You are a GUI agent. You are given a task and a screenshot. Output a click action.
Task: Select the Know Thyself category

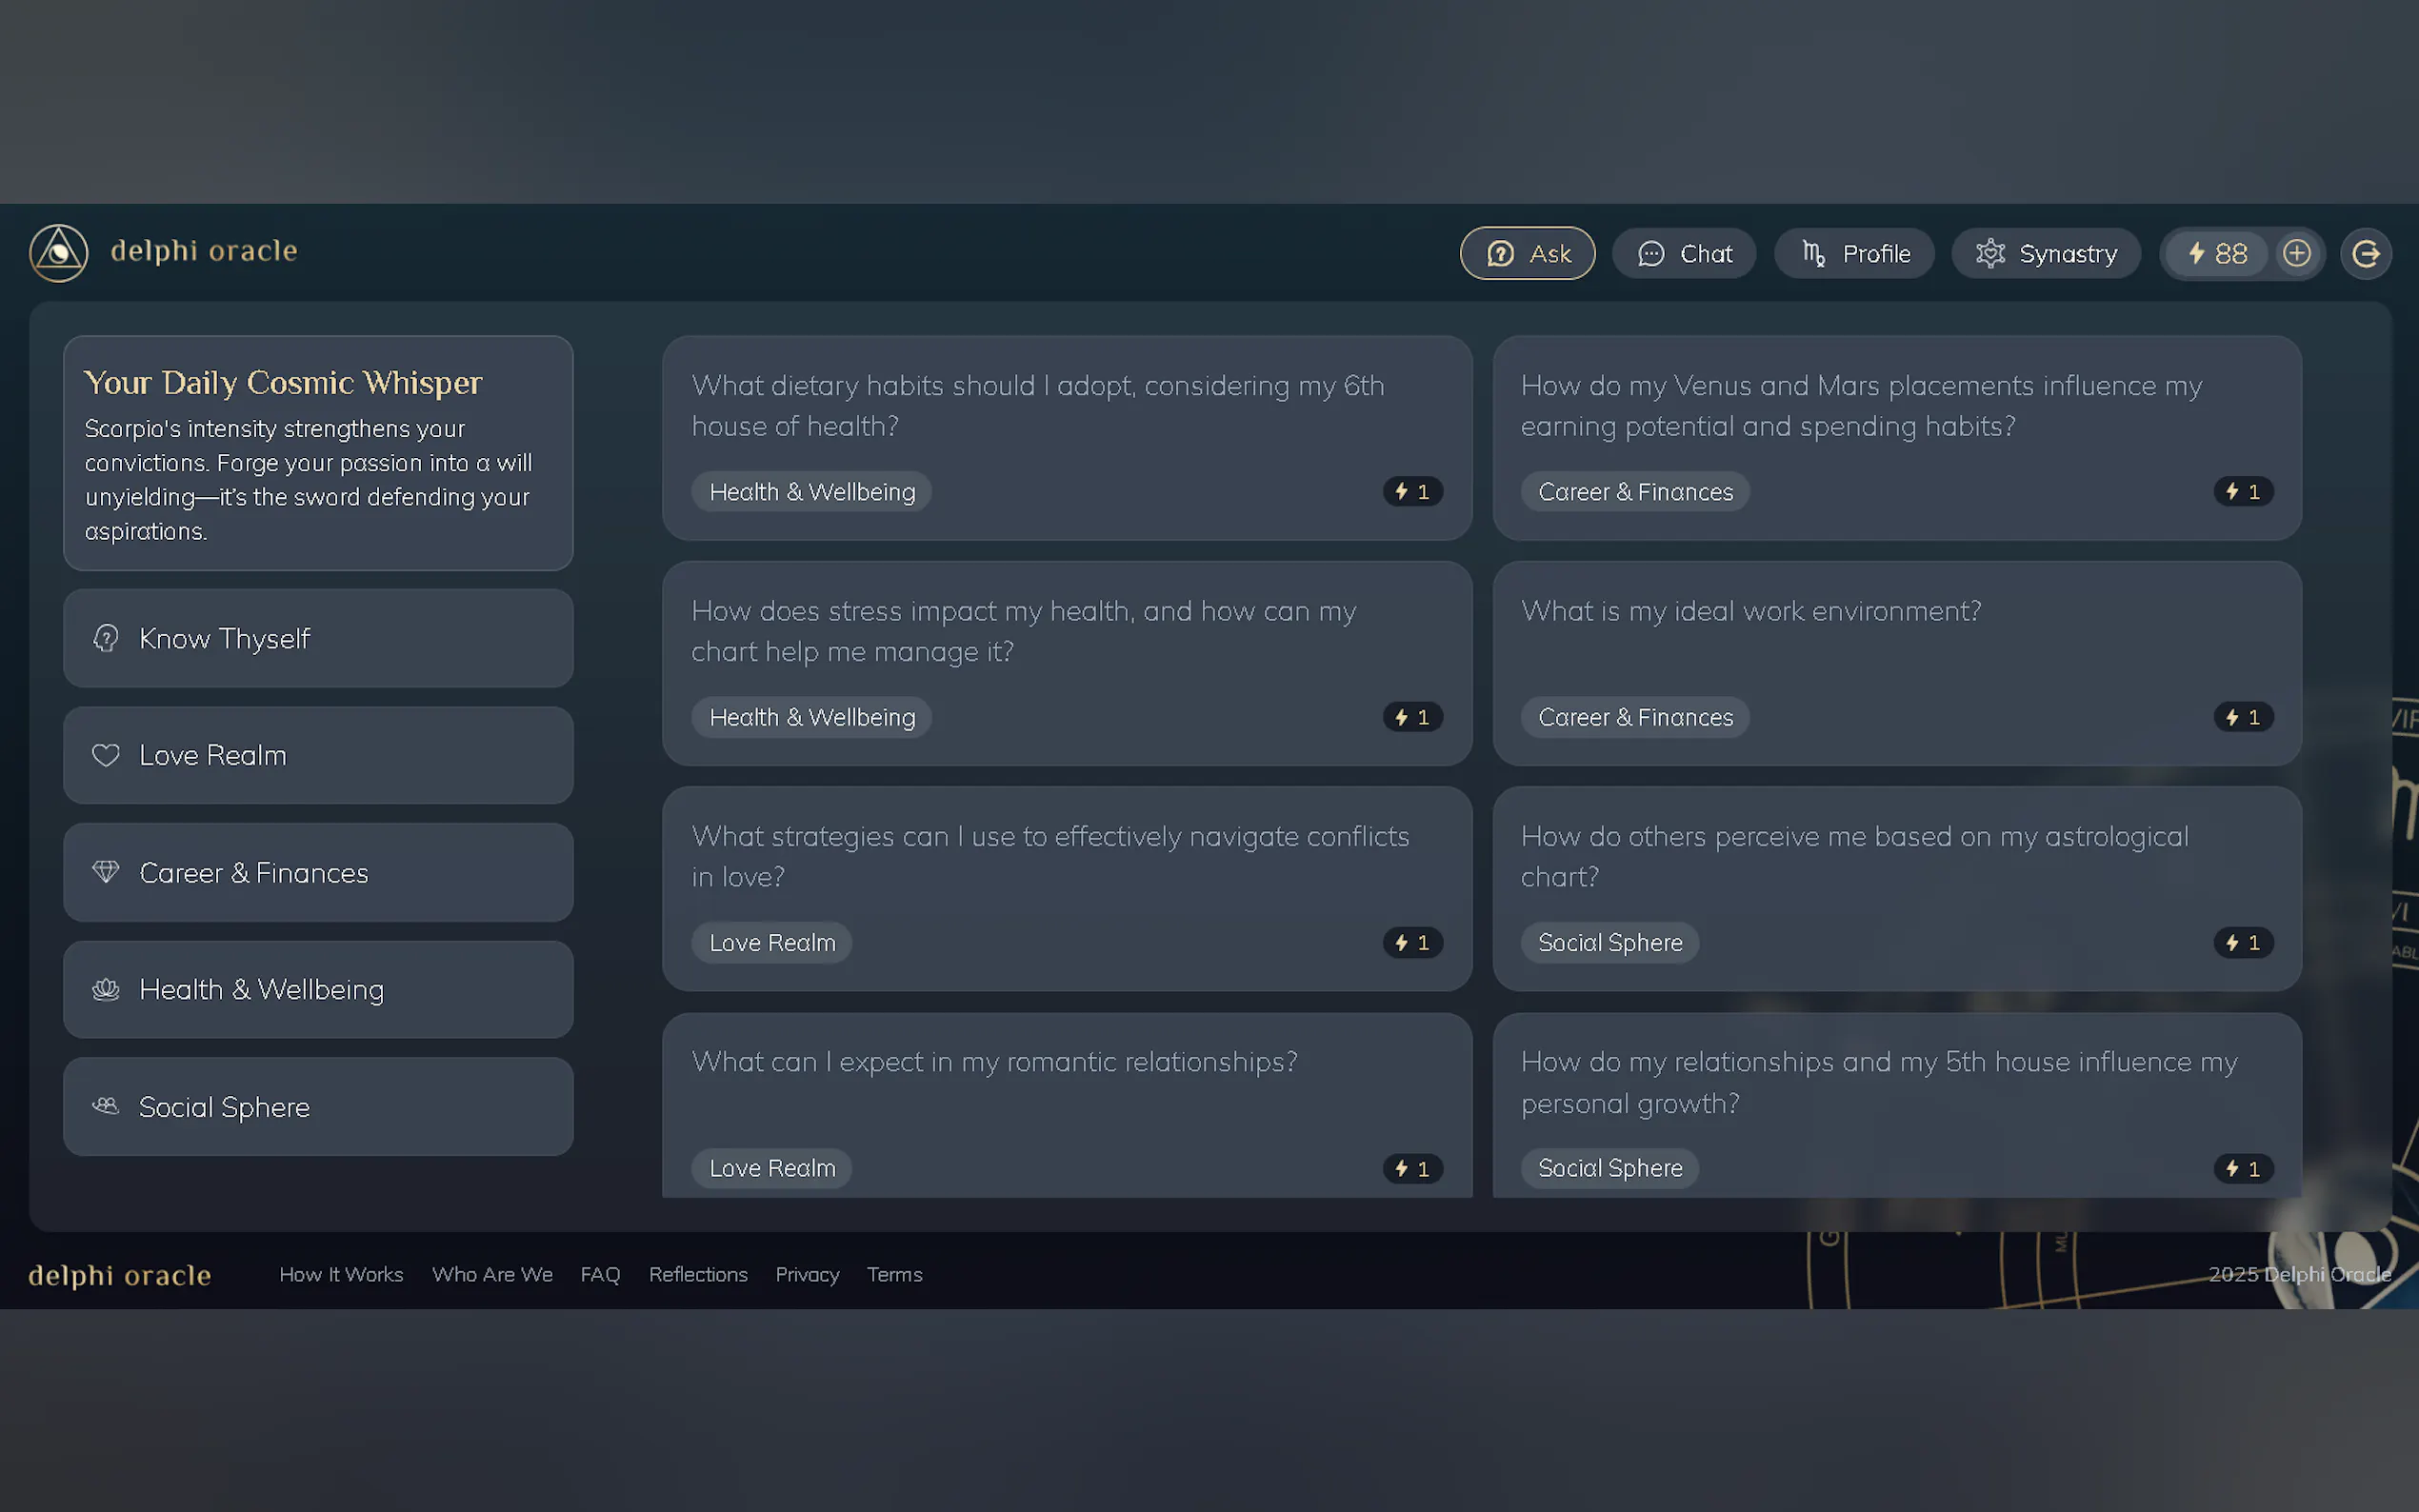[x=318, y=638]
